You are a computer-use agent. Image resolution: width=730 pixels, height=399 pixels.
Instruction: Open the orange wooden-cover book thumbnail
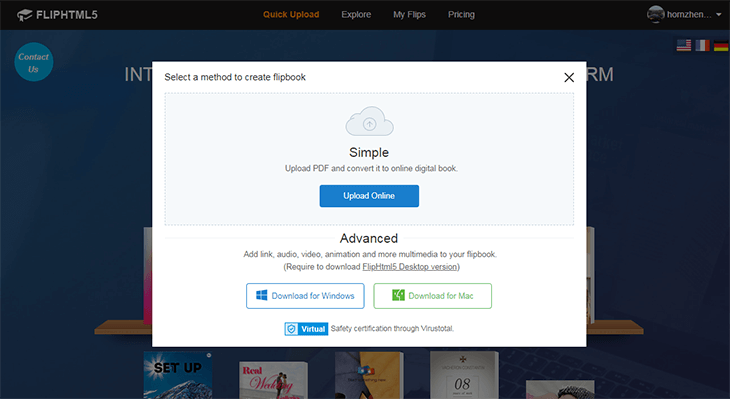[x=369, y=375]
